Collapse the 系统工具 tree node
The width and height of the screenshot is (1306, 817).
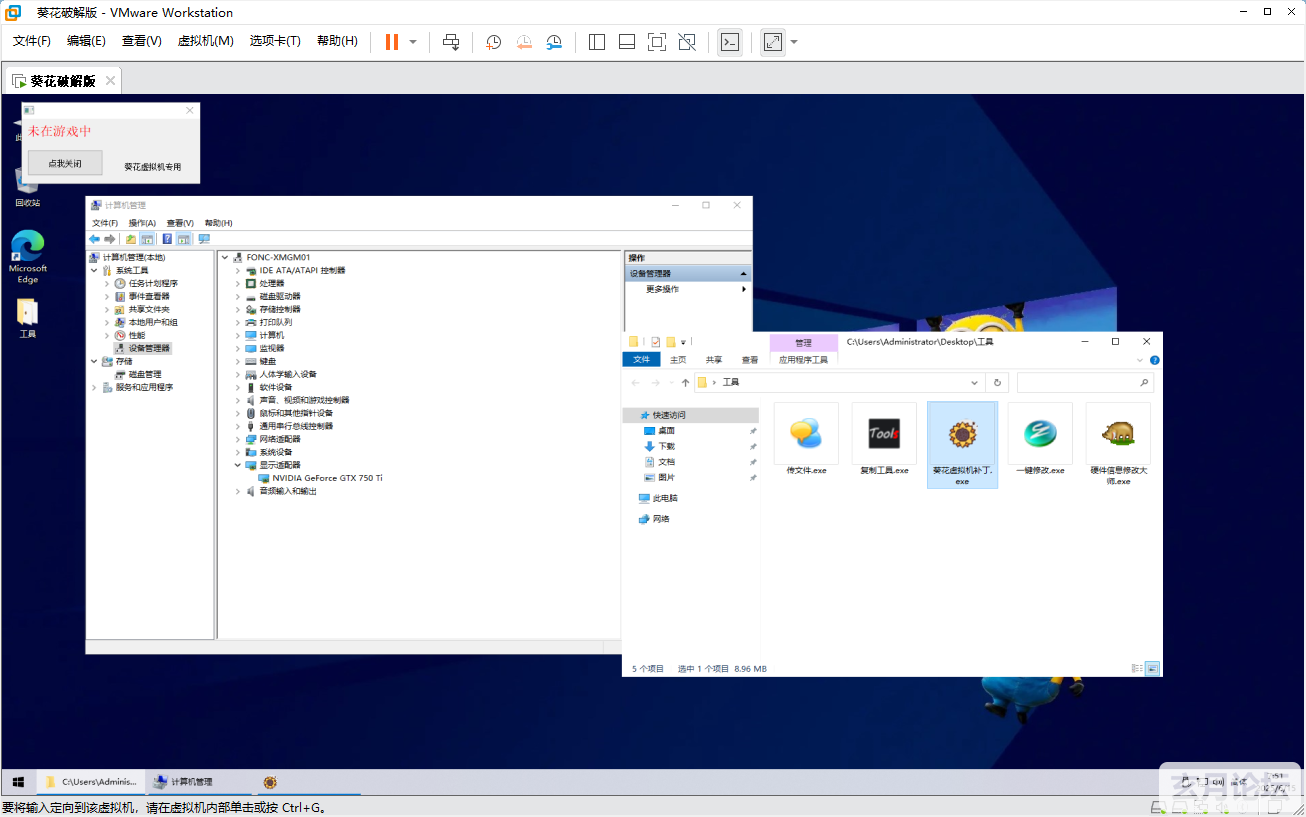94,270
